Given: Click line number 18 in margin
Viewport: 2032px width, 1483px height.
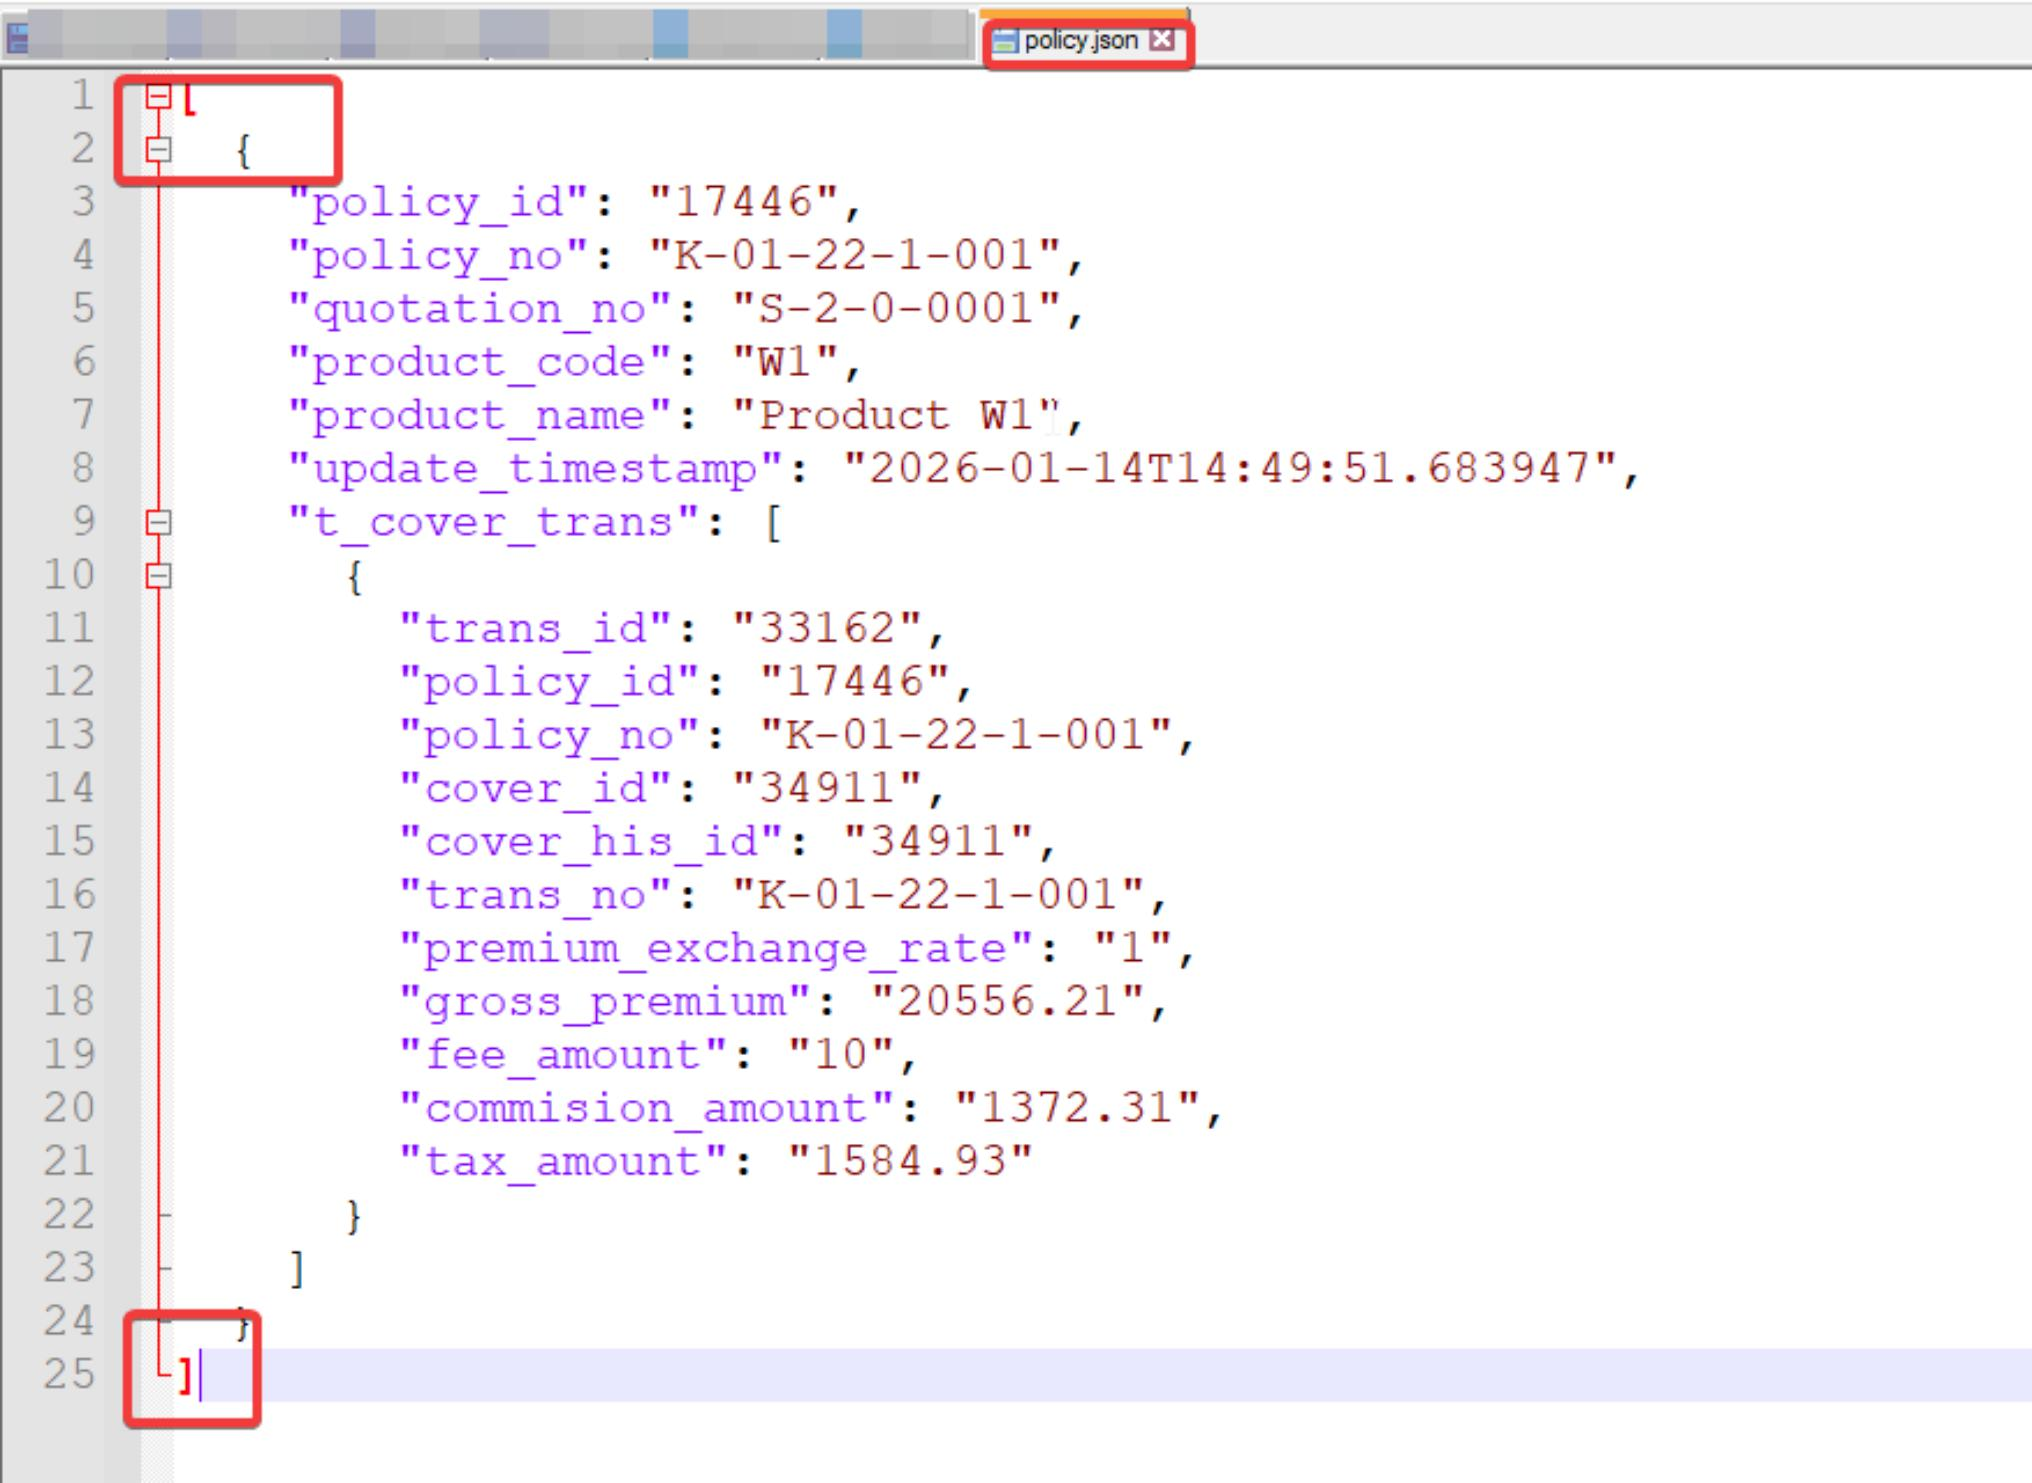Looking at the screenshot, I should pos(69,1001).
